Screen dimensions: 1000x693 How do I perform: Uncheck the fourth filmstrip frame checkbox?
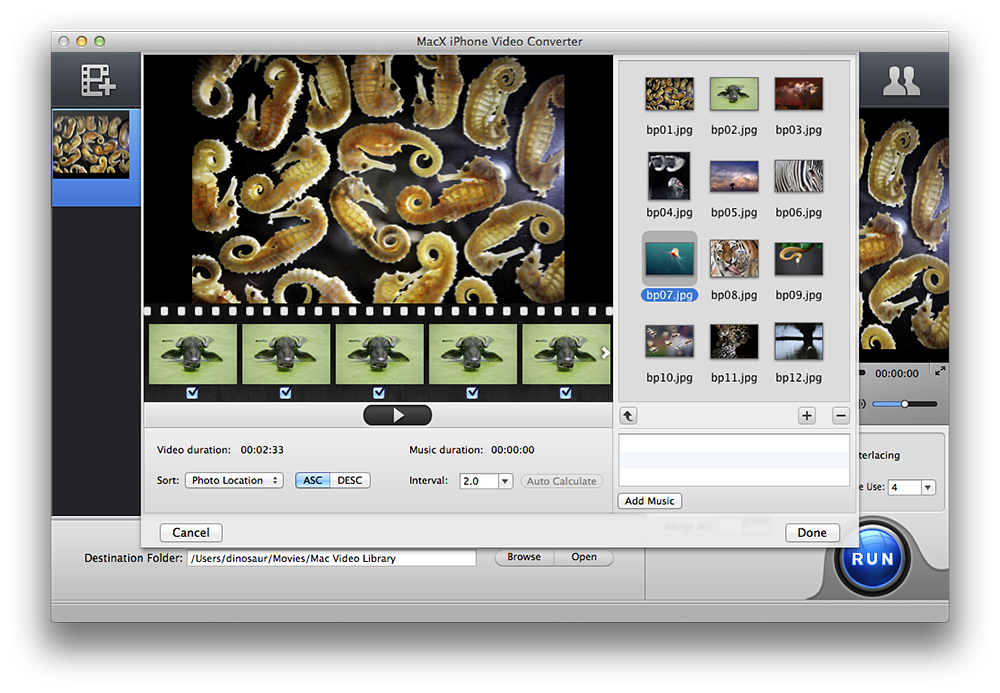(472, 393)
